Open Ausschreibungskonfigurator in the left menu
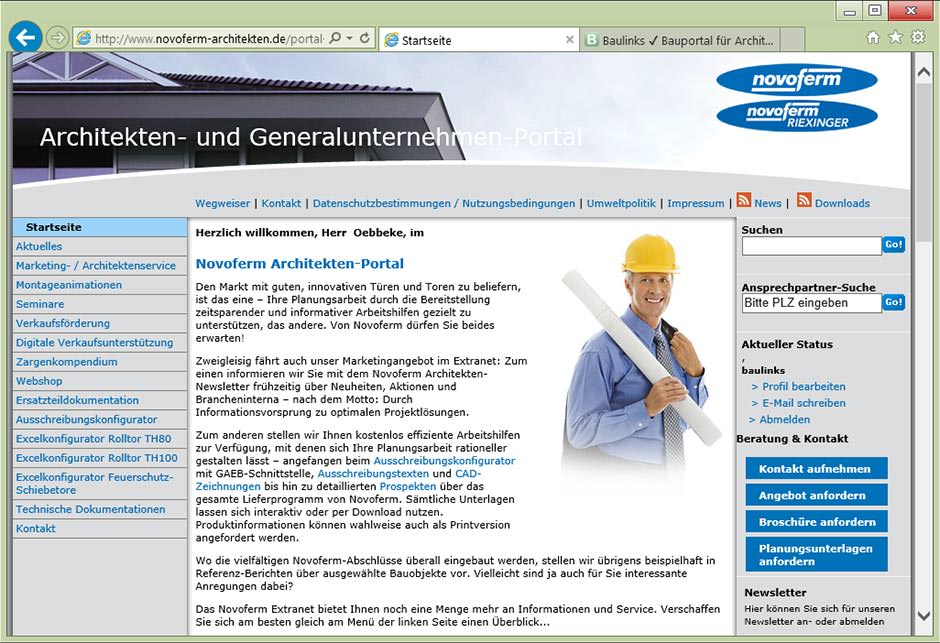The height and width of the screenshot is (643, 940). pos(100,419)
